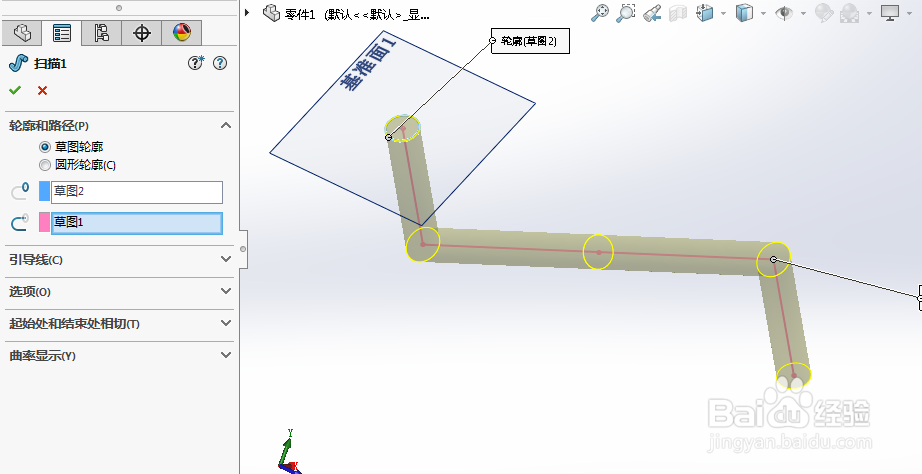Open the Display Style dropdown arrow

pos(763,14)
